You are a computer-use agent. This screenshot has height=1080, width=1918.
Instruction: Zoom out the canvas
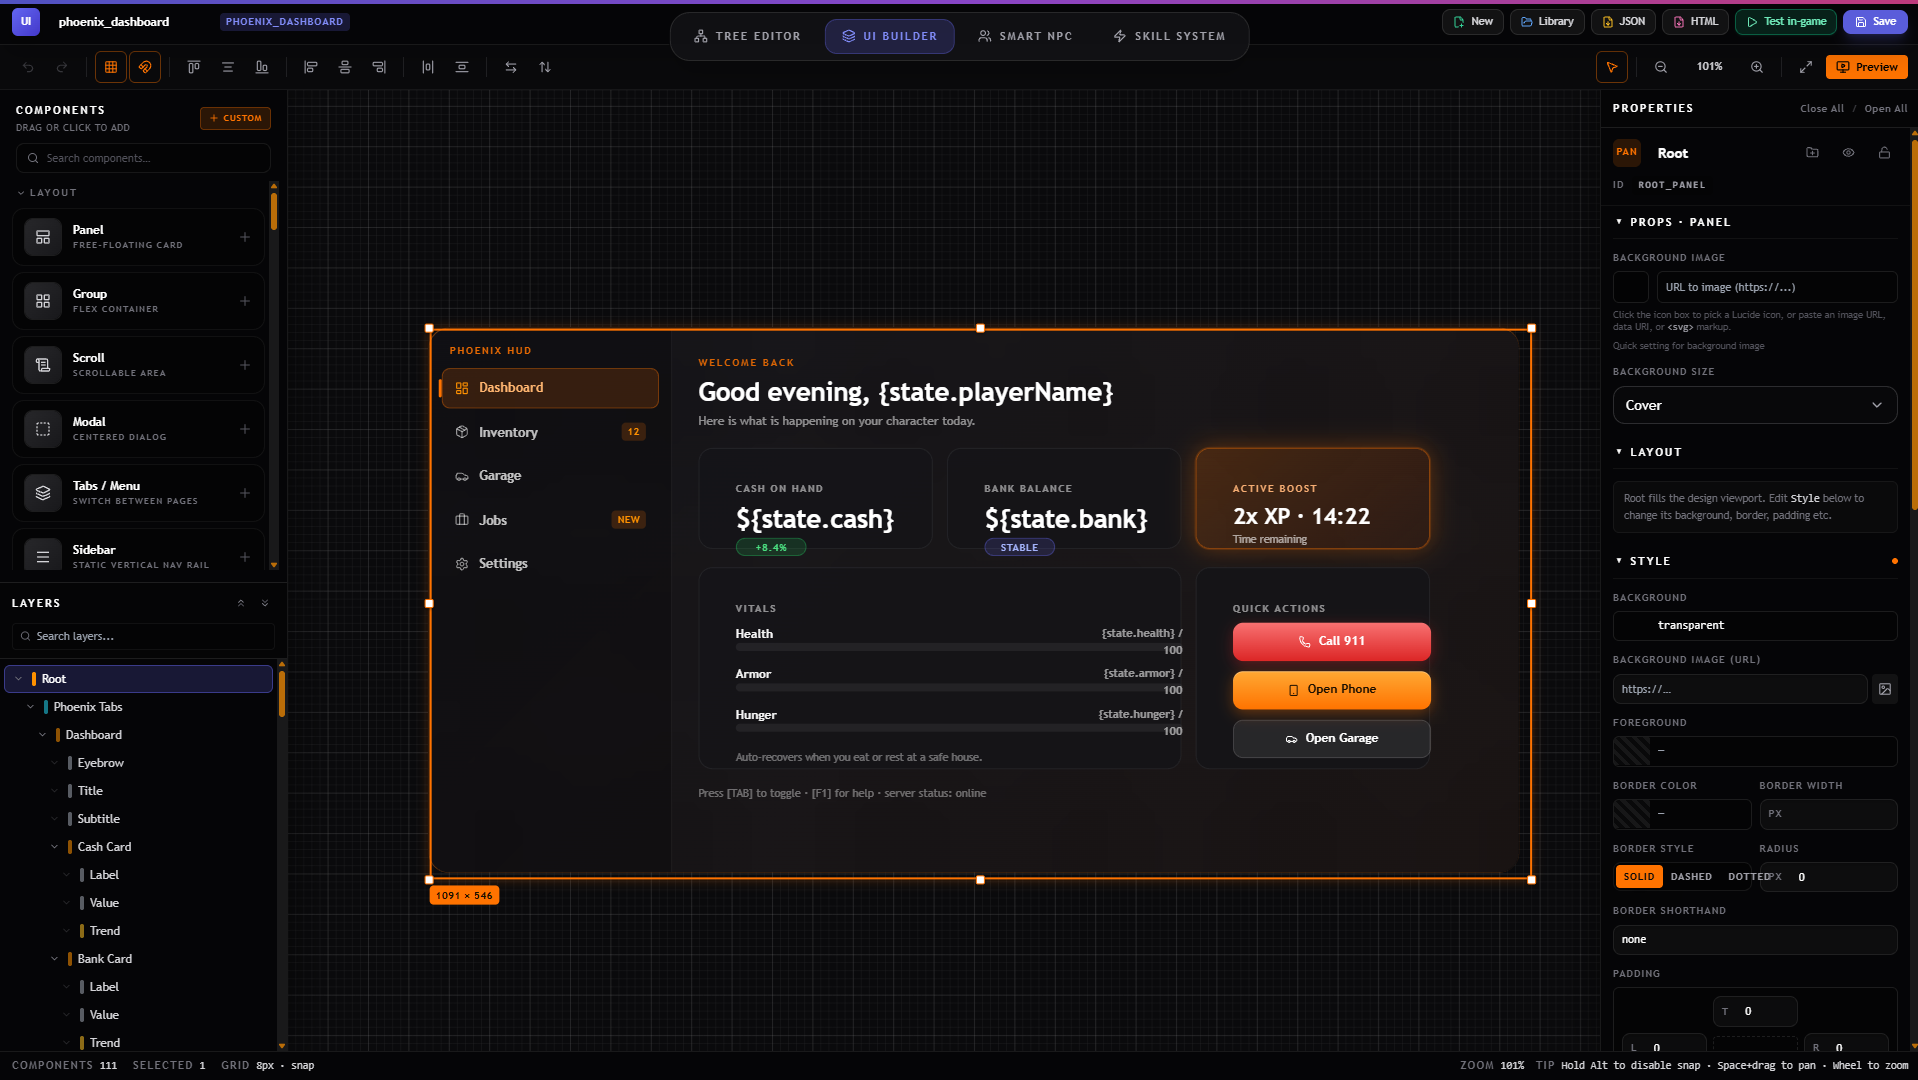(1661, 67)
